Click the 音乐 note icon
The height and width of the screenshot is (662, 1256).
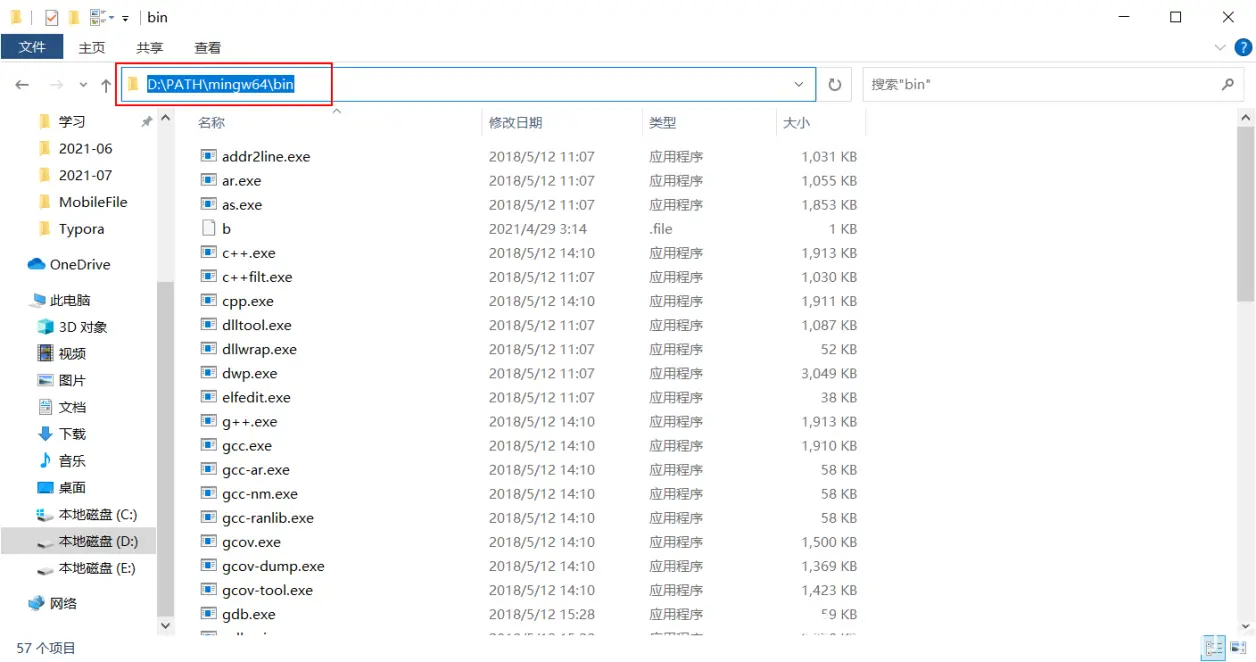45,461
